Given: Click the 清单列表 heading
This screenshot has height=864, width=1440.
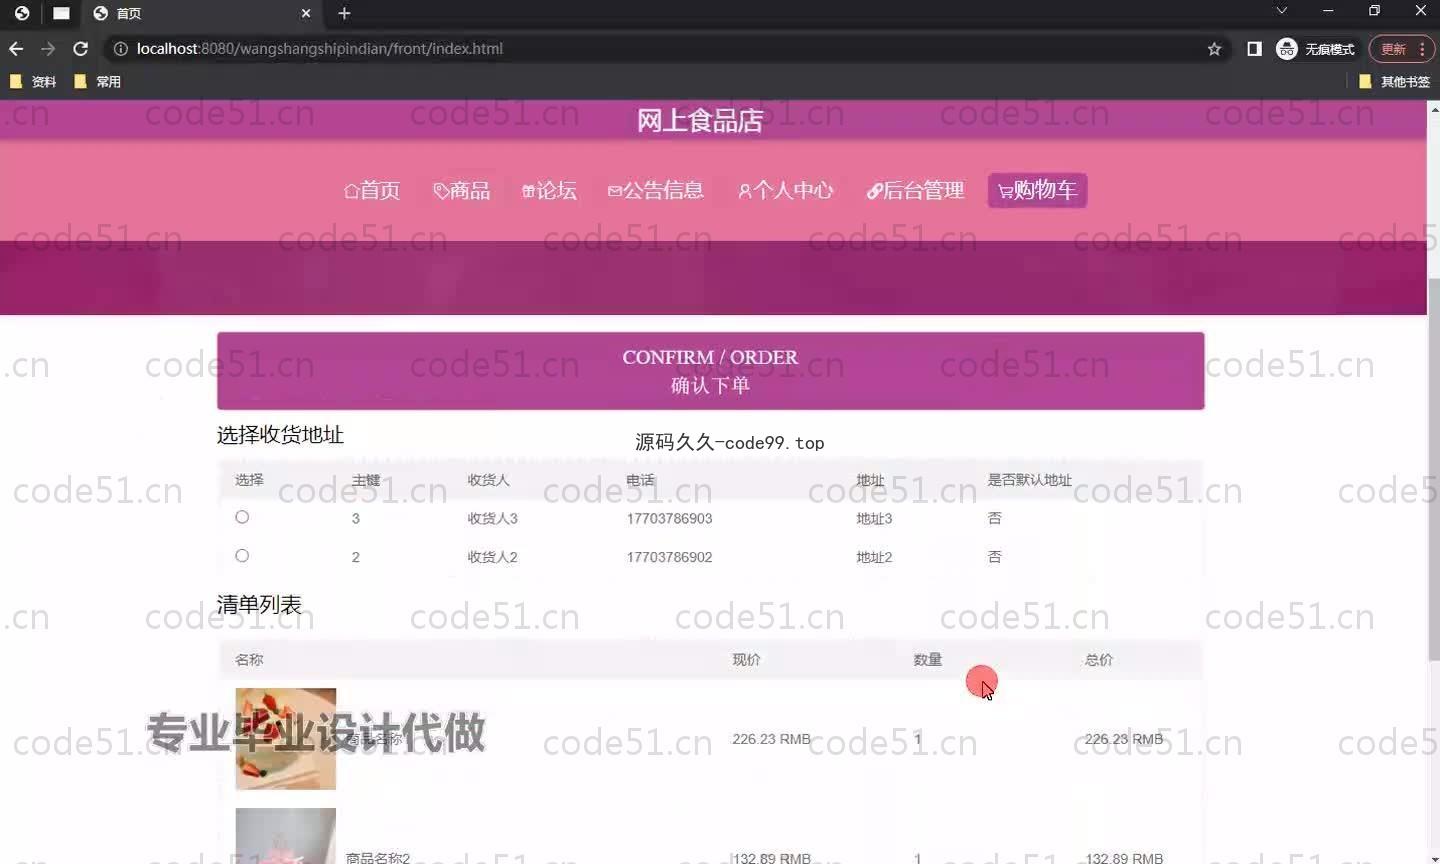Looking at the screenshot, I should tap(259, 605).
